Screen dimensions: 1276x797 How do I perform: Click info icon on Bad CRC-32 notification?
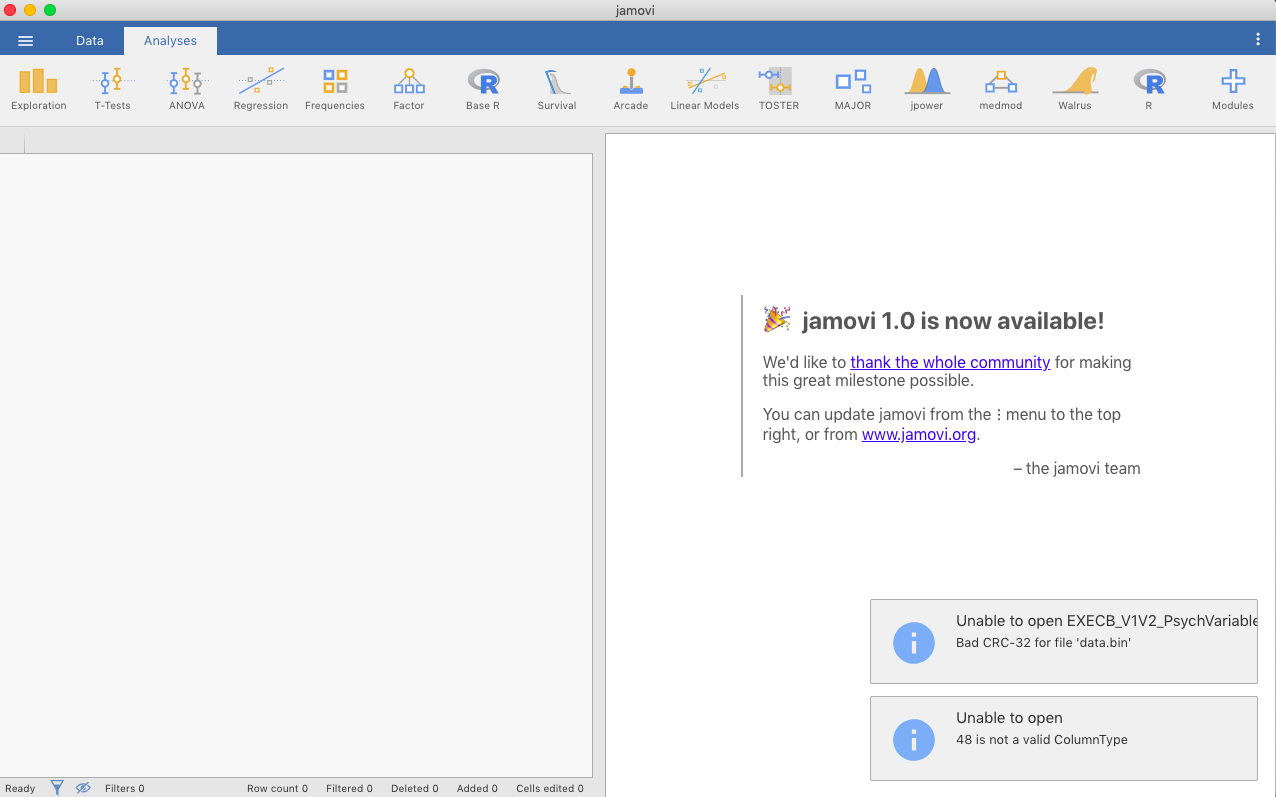913,642
